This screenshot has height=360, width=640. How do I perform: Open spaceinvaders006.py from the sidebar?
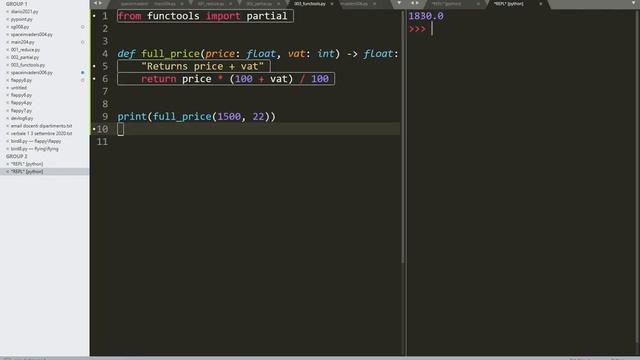(x=31, y=73)
